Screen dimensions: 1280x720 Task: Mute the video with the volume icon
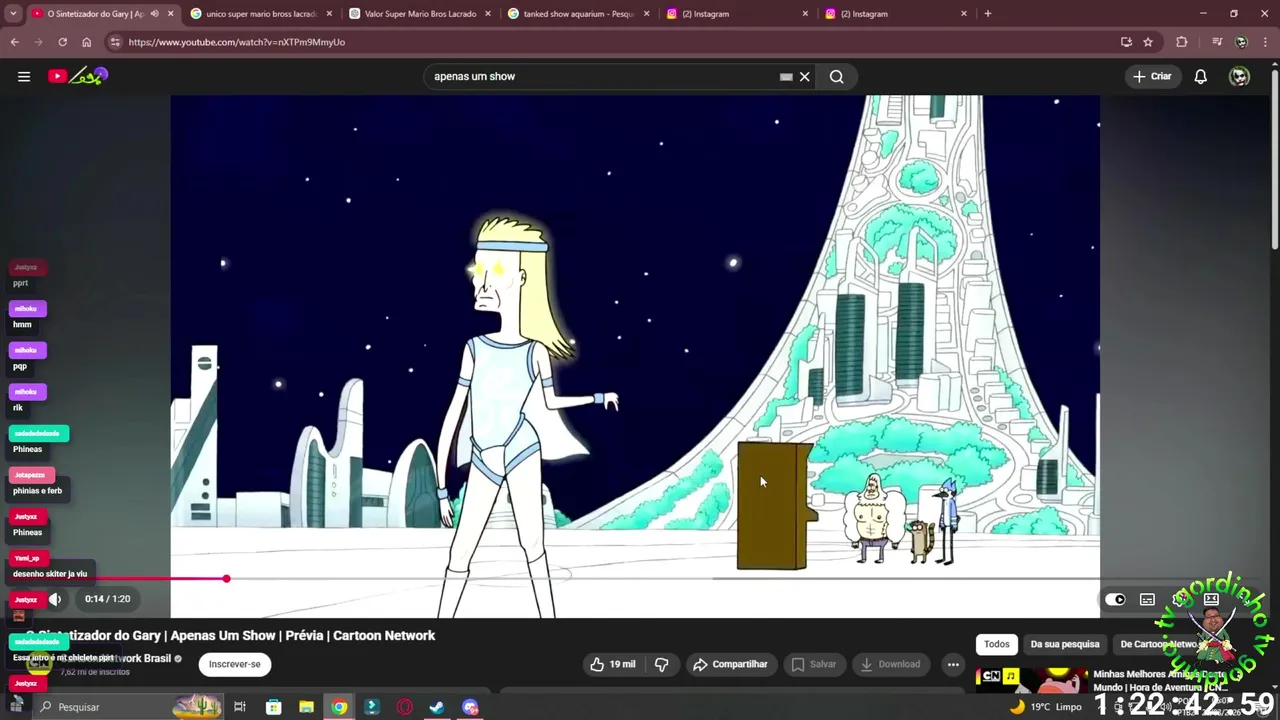click(55, 599)
